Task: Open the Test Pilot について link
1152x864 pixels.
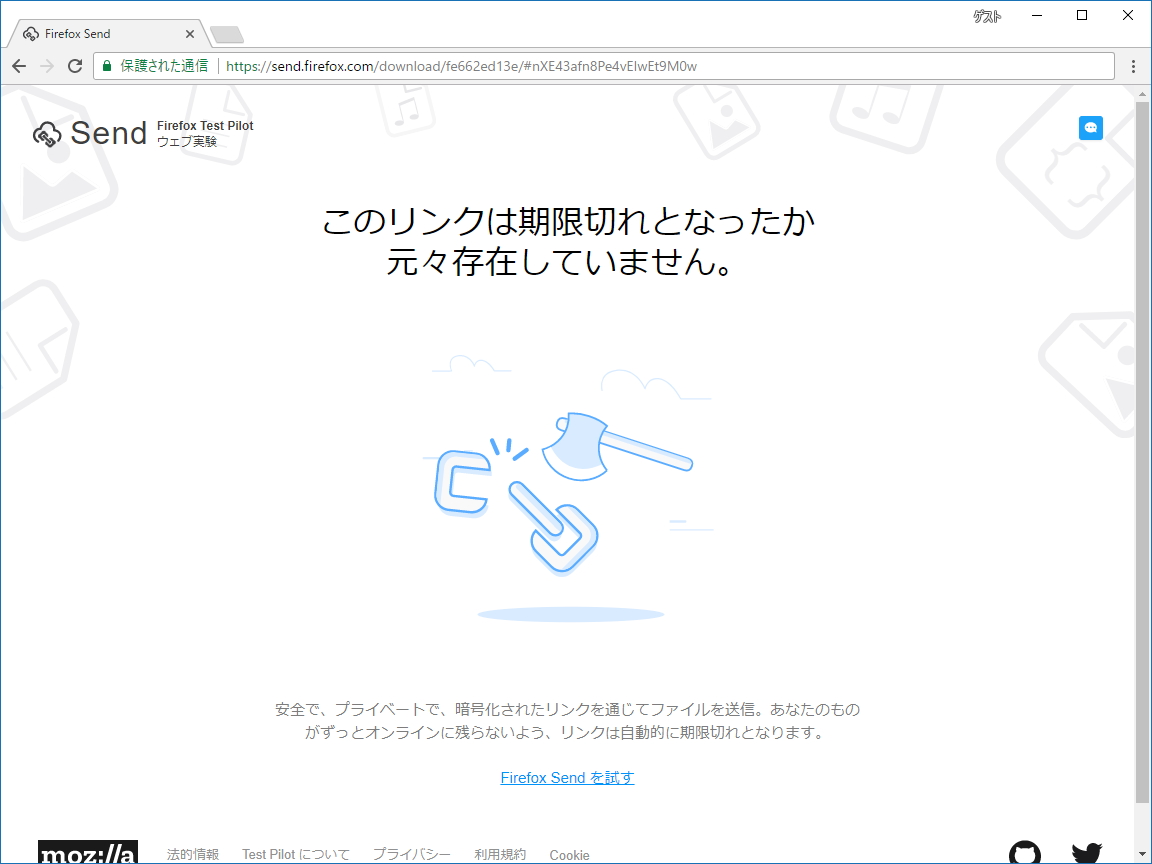Action: (x=296, y=855)
